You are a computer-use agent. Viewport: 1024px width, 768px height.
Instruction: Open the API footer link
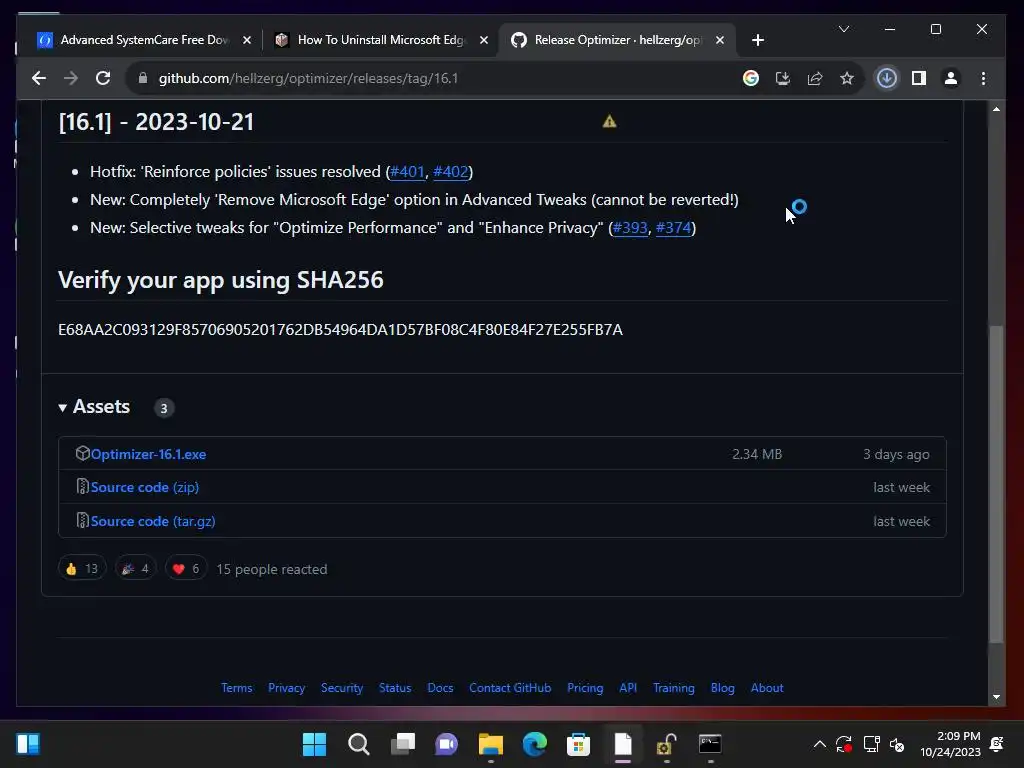[x=628, y=688]
